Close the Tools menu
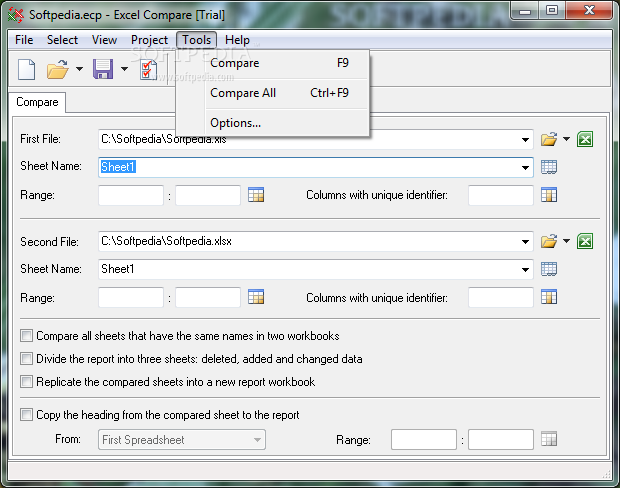The image size is (620, 488). [197, 40]
